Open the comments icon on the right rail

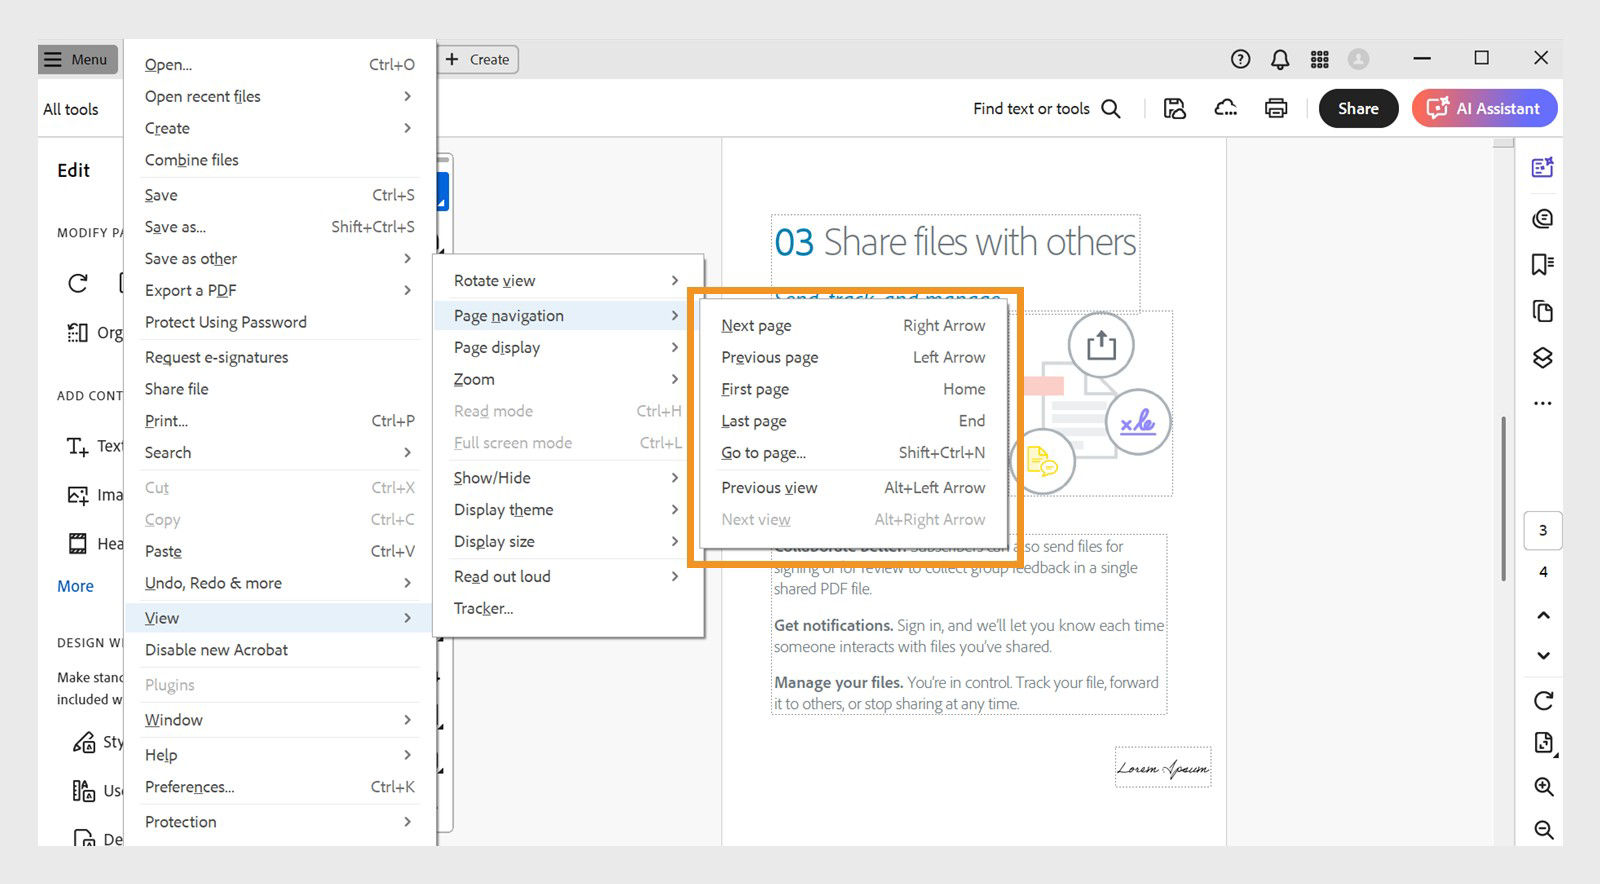1543,218
